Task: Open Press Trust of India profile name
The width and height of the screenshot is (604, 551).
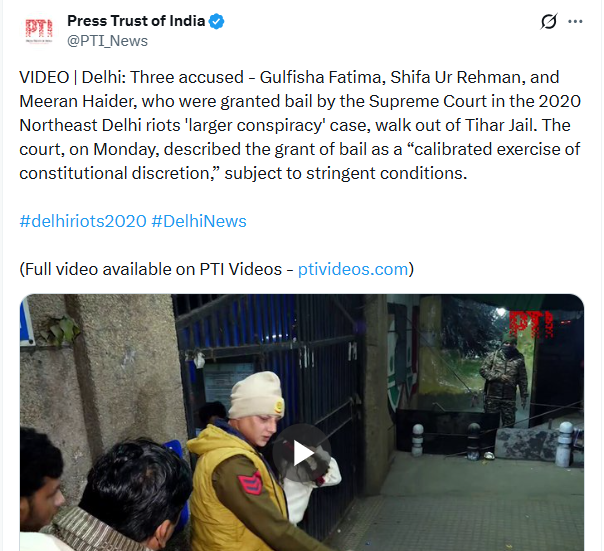Action: click(136, 21)
